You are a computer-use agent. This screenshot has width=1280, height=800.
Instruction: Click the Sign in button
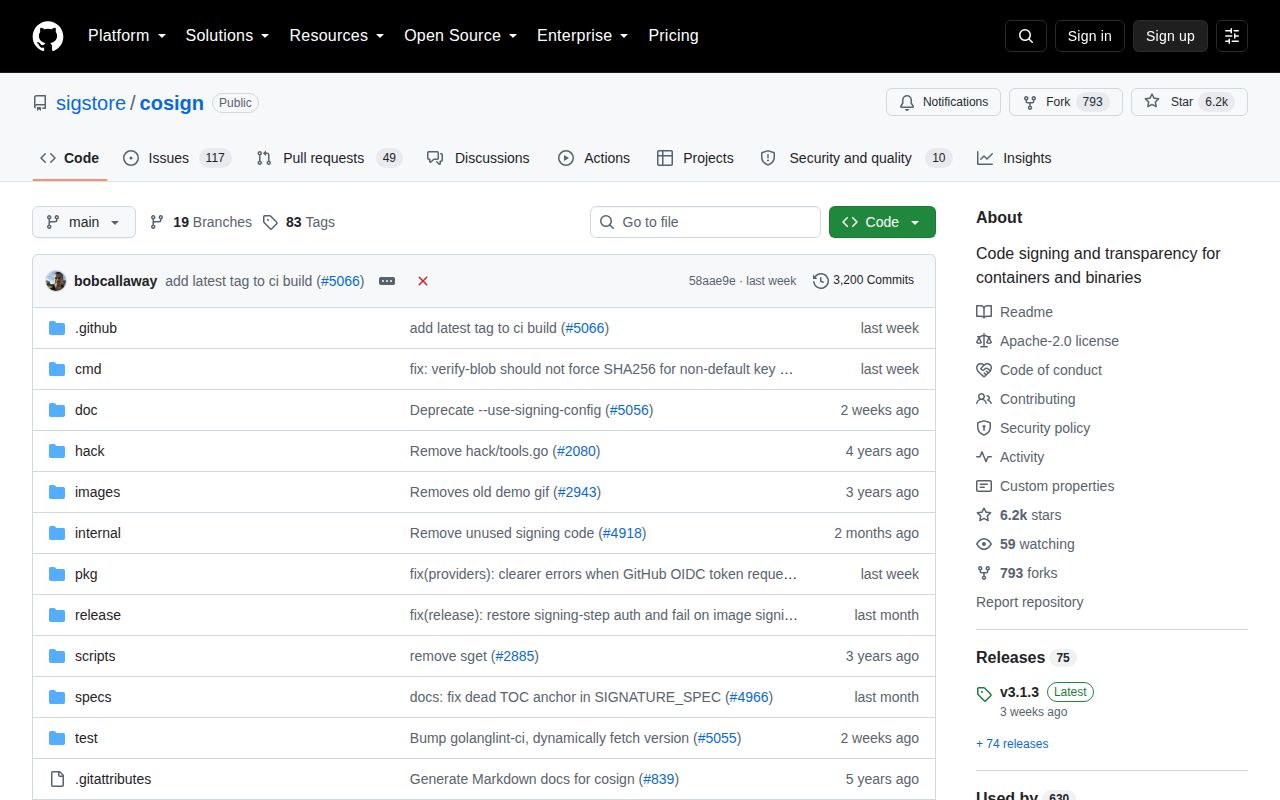tap(1089, 36)
